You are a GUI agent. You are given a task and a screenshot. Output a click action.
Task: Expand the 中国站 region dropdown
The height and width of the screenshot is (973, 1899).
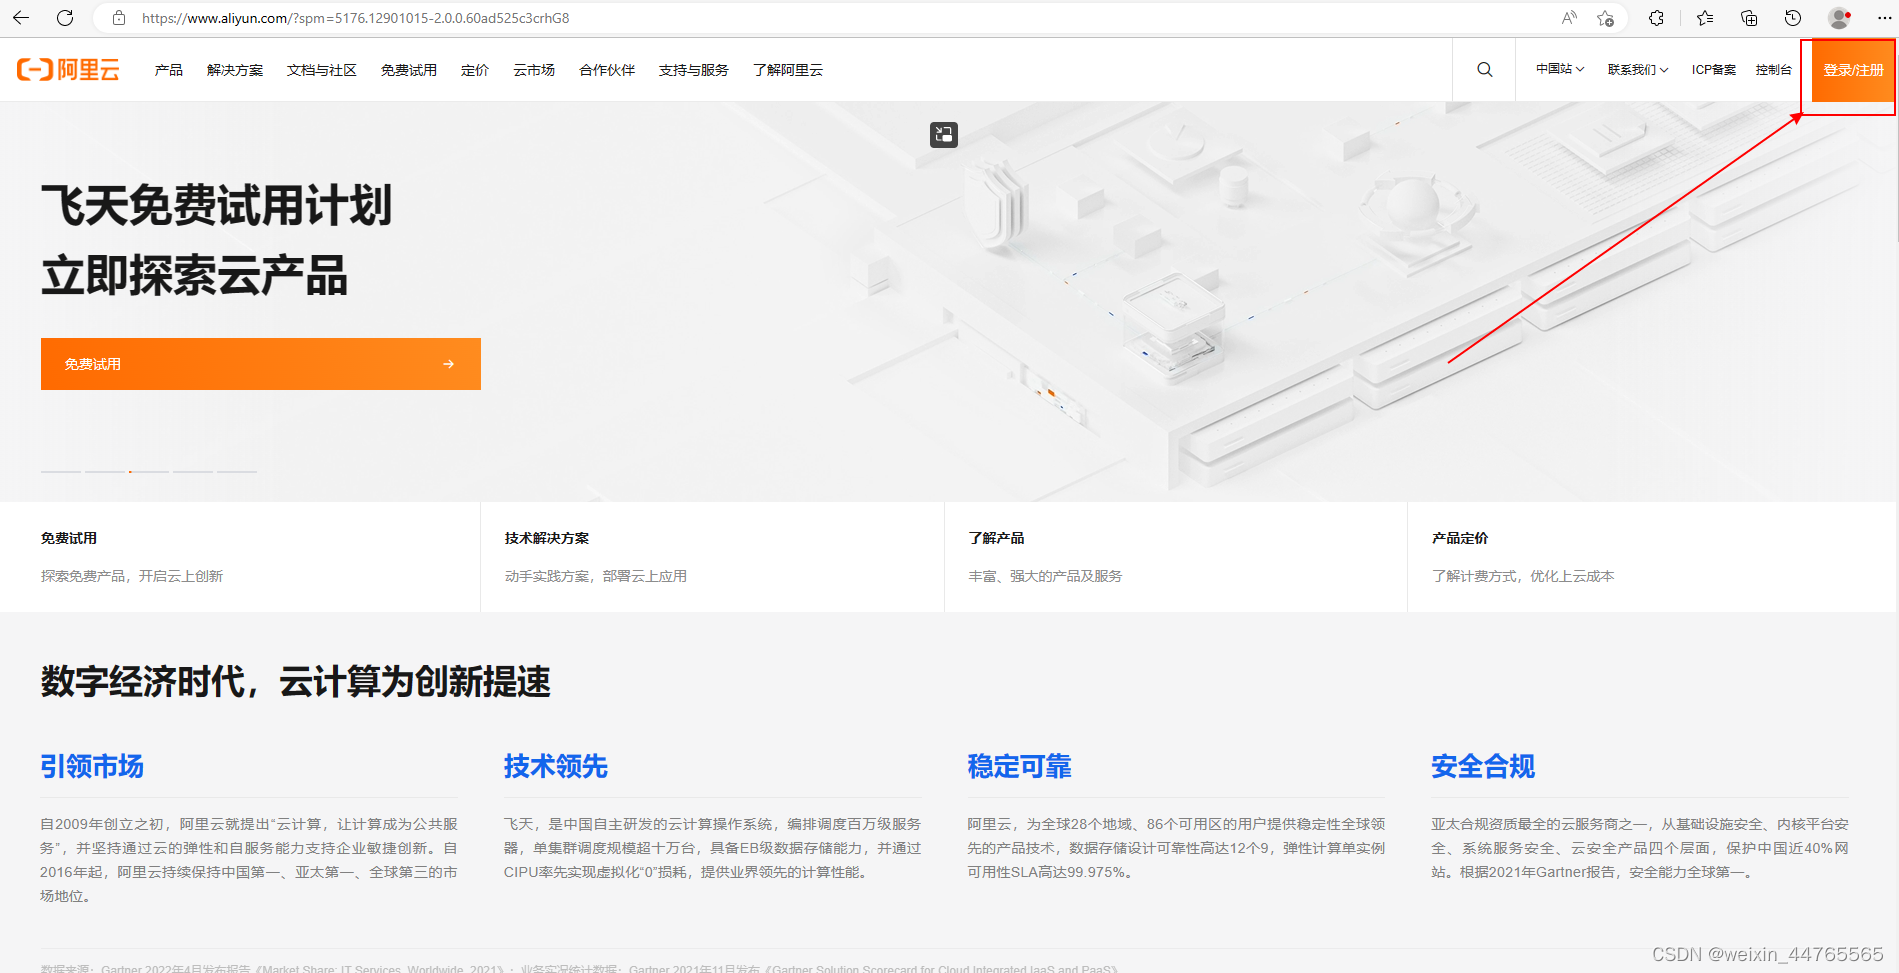click(1557, 69)
